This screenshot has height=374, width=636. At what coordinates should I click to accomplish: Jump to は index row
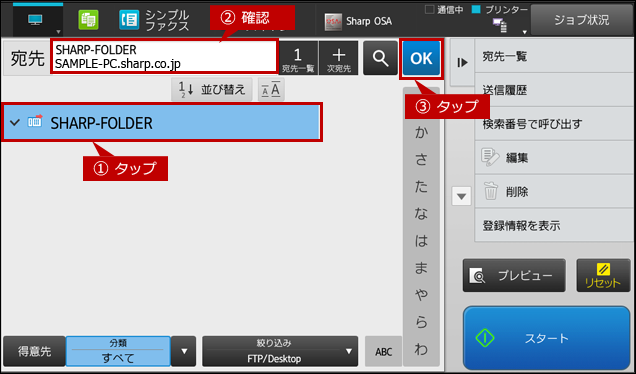[x=421, y=241]
